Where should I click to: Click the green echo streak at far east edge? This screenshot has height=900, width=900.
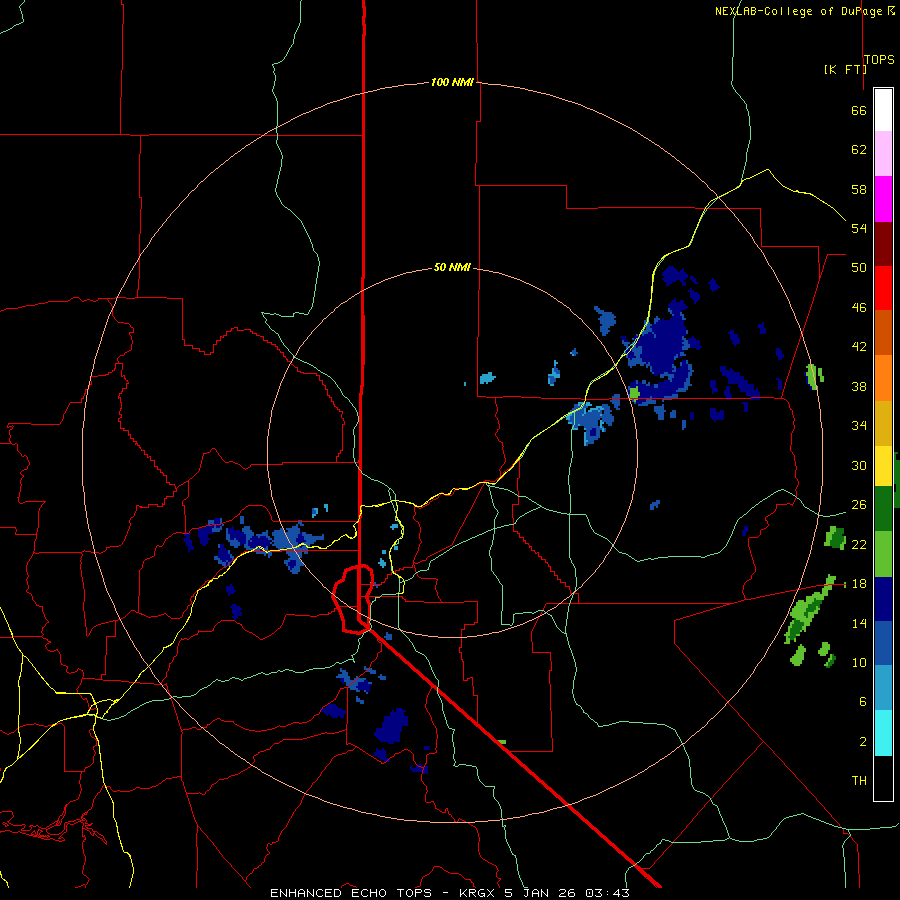click(x=809, y=610)
